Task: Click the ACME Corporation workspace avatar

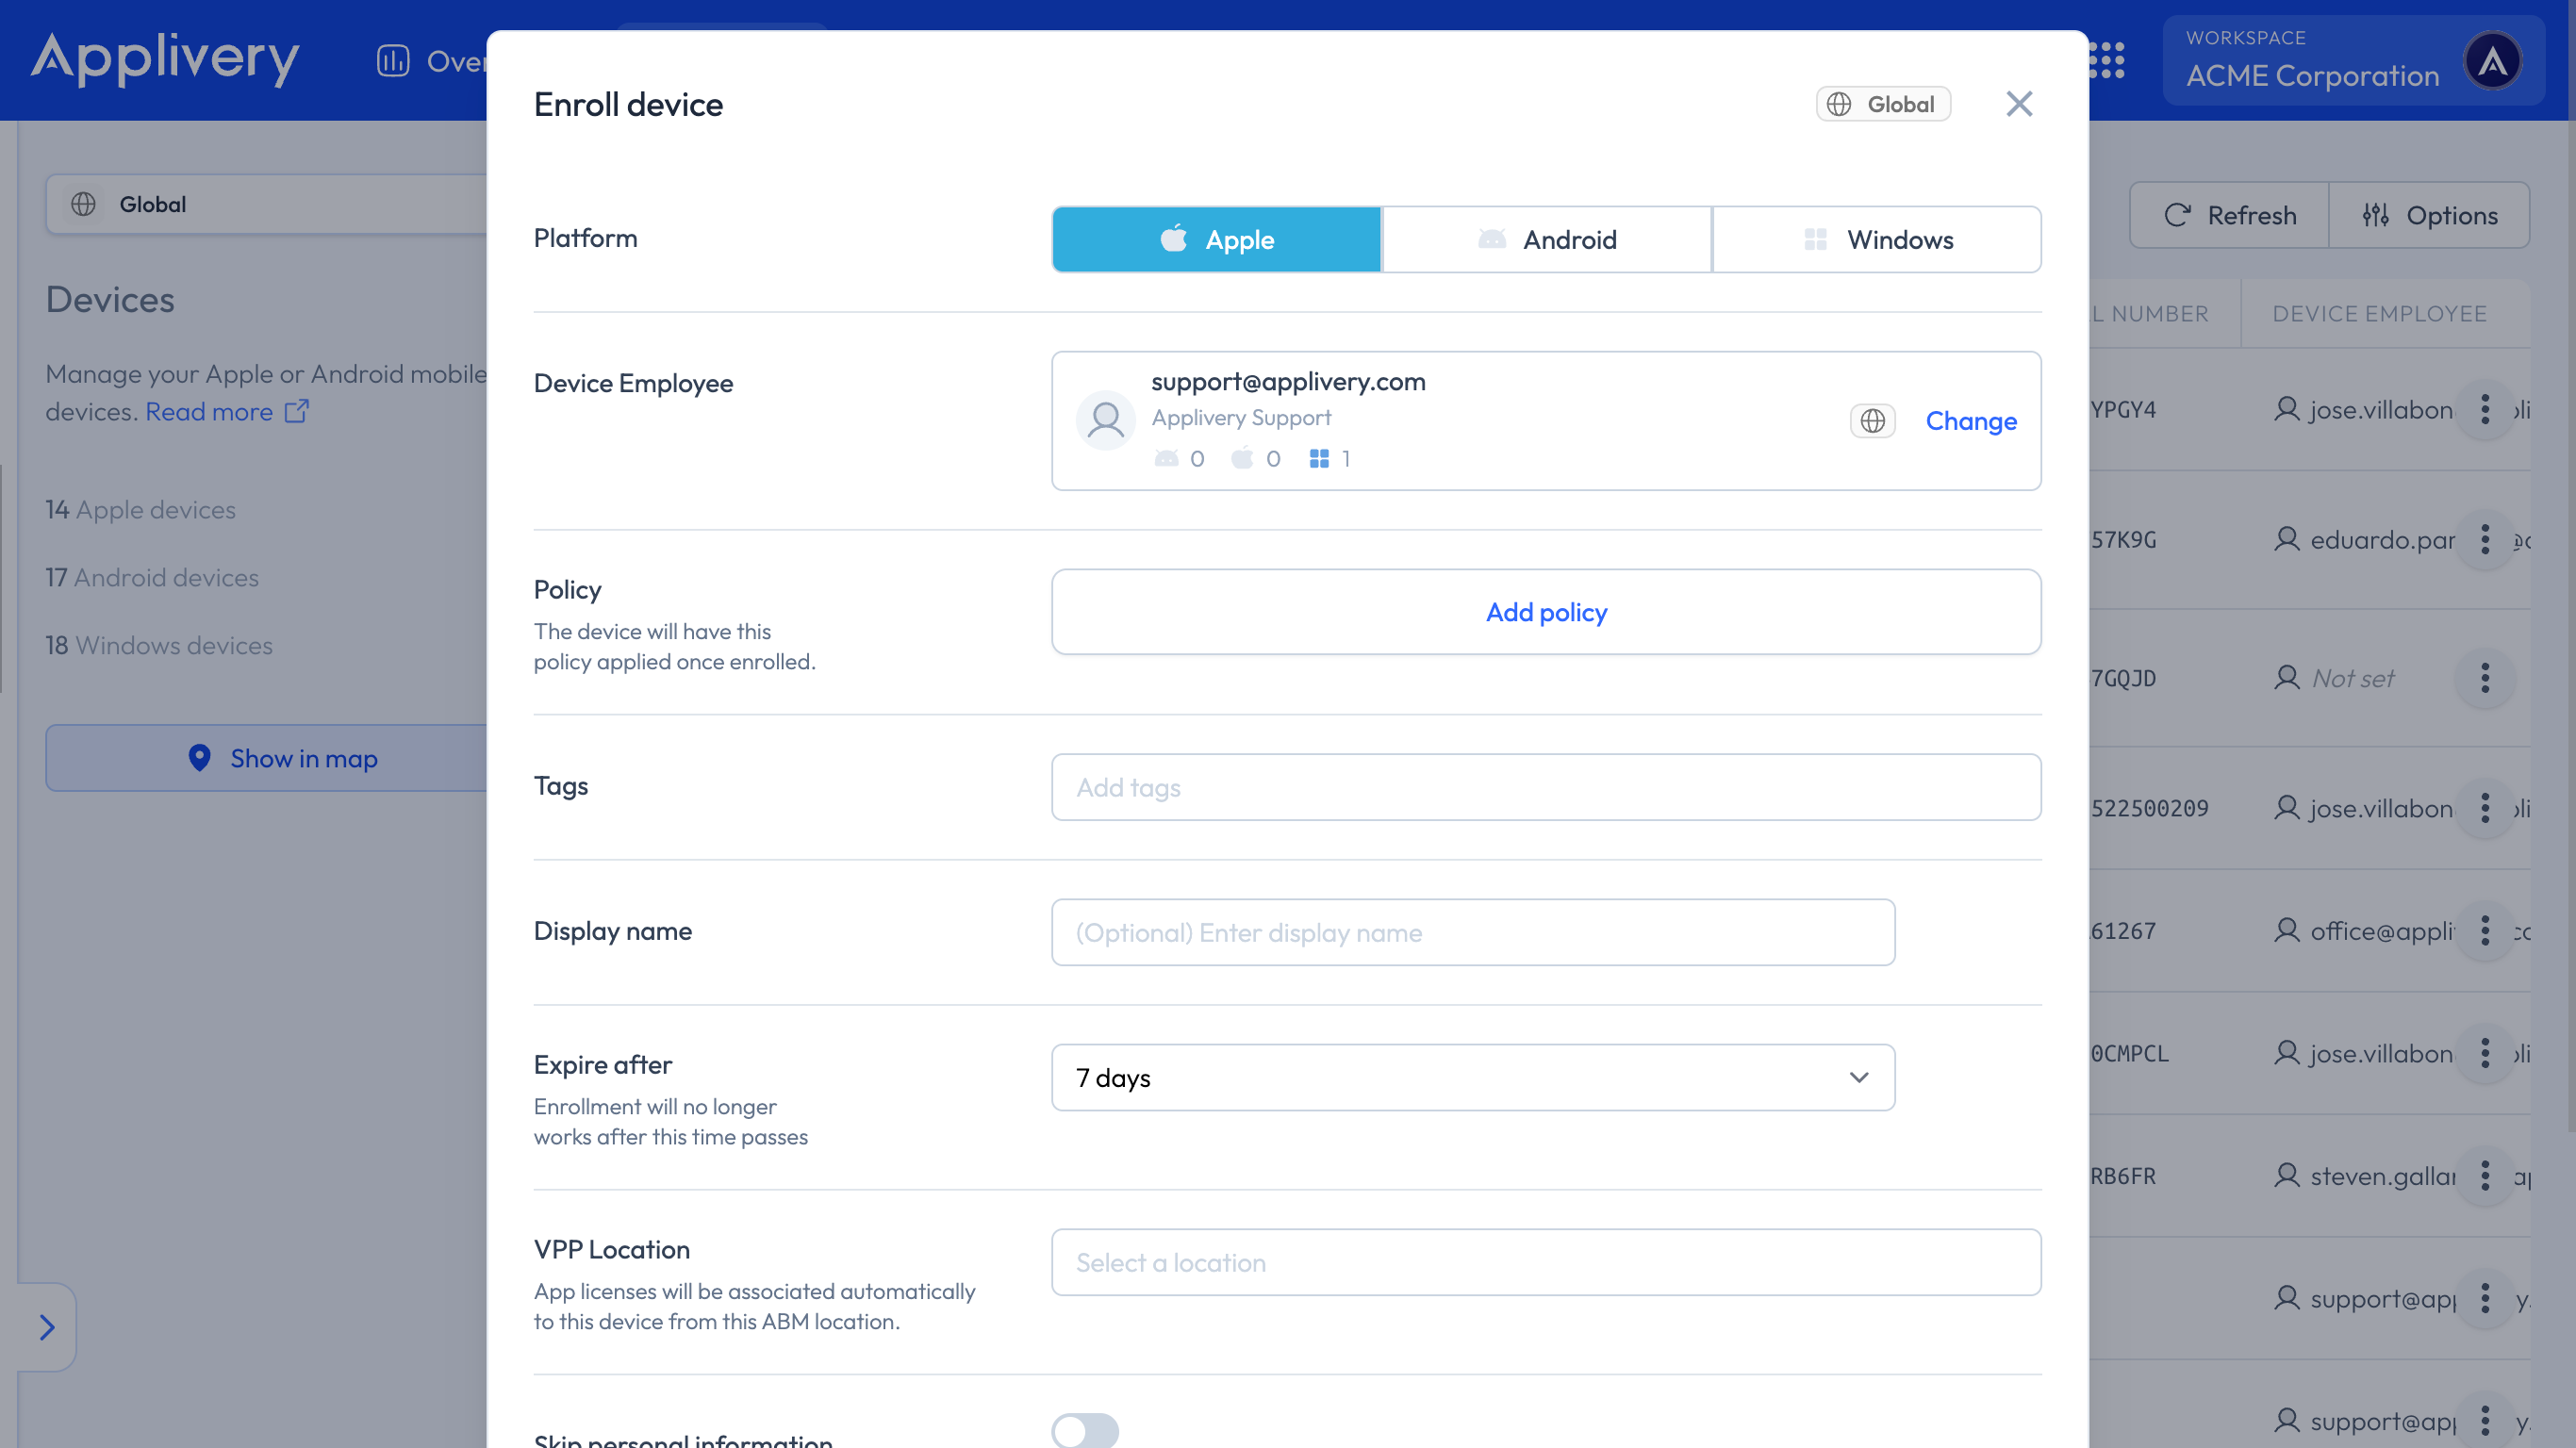Action: click(x=2491, y=61)
